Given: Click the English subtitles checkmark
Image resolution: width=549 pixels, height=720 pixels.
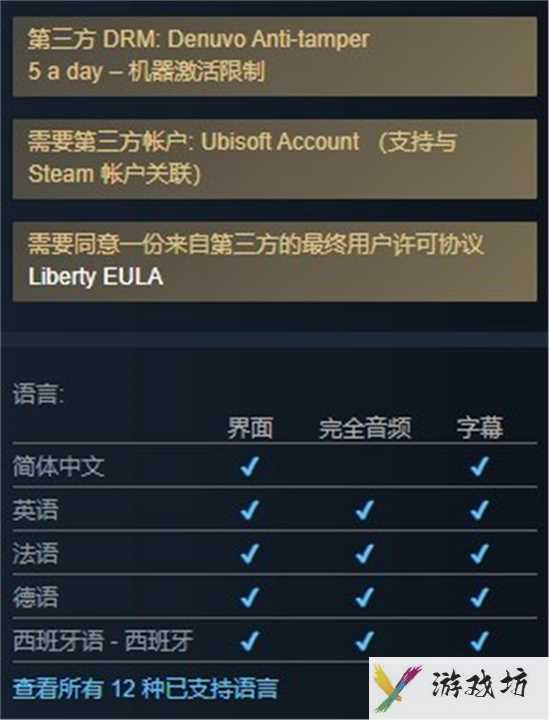Looking at the screenshot, I should [479, 510].
